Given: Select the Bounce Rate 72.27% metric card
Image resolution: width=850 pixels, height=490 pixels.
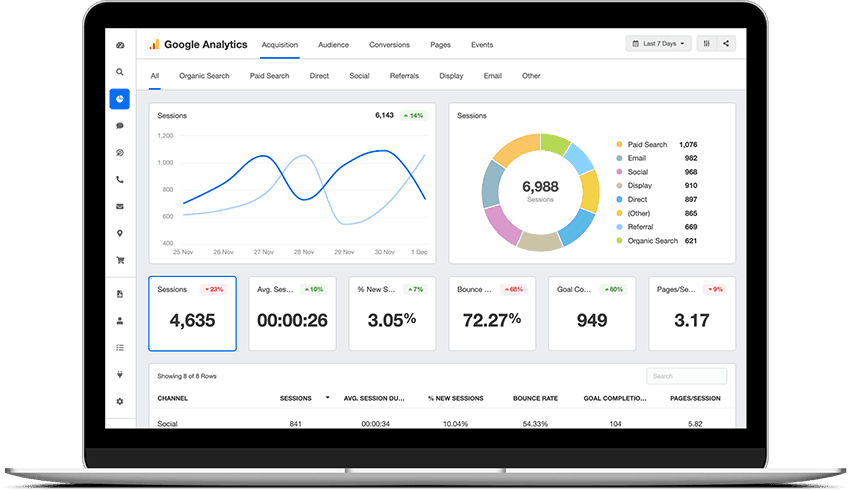Looking at the screenshot, I should 491,313.
